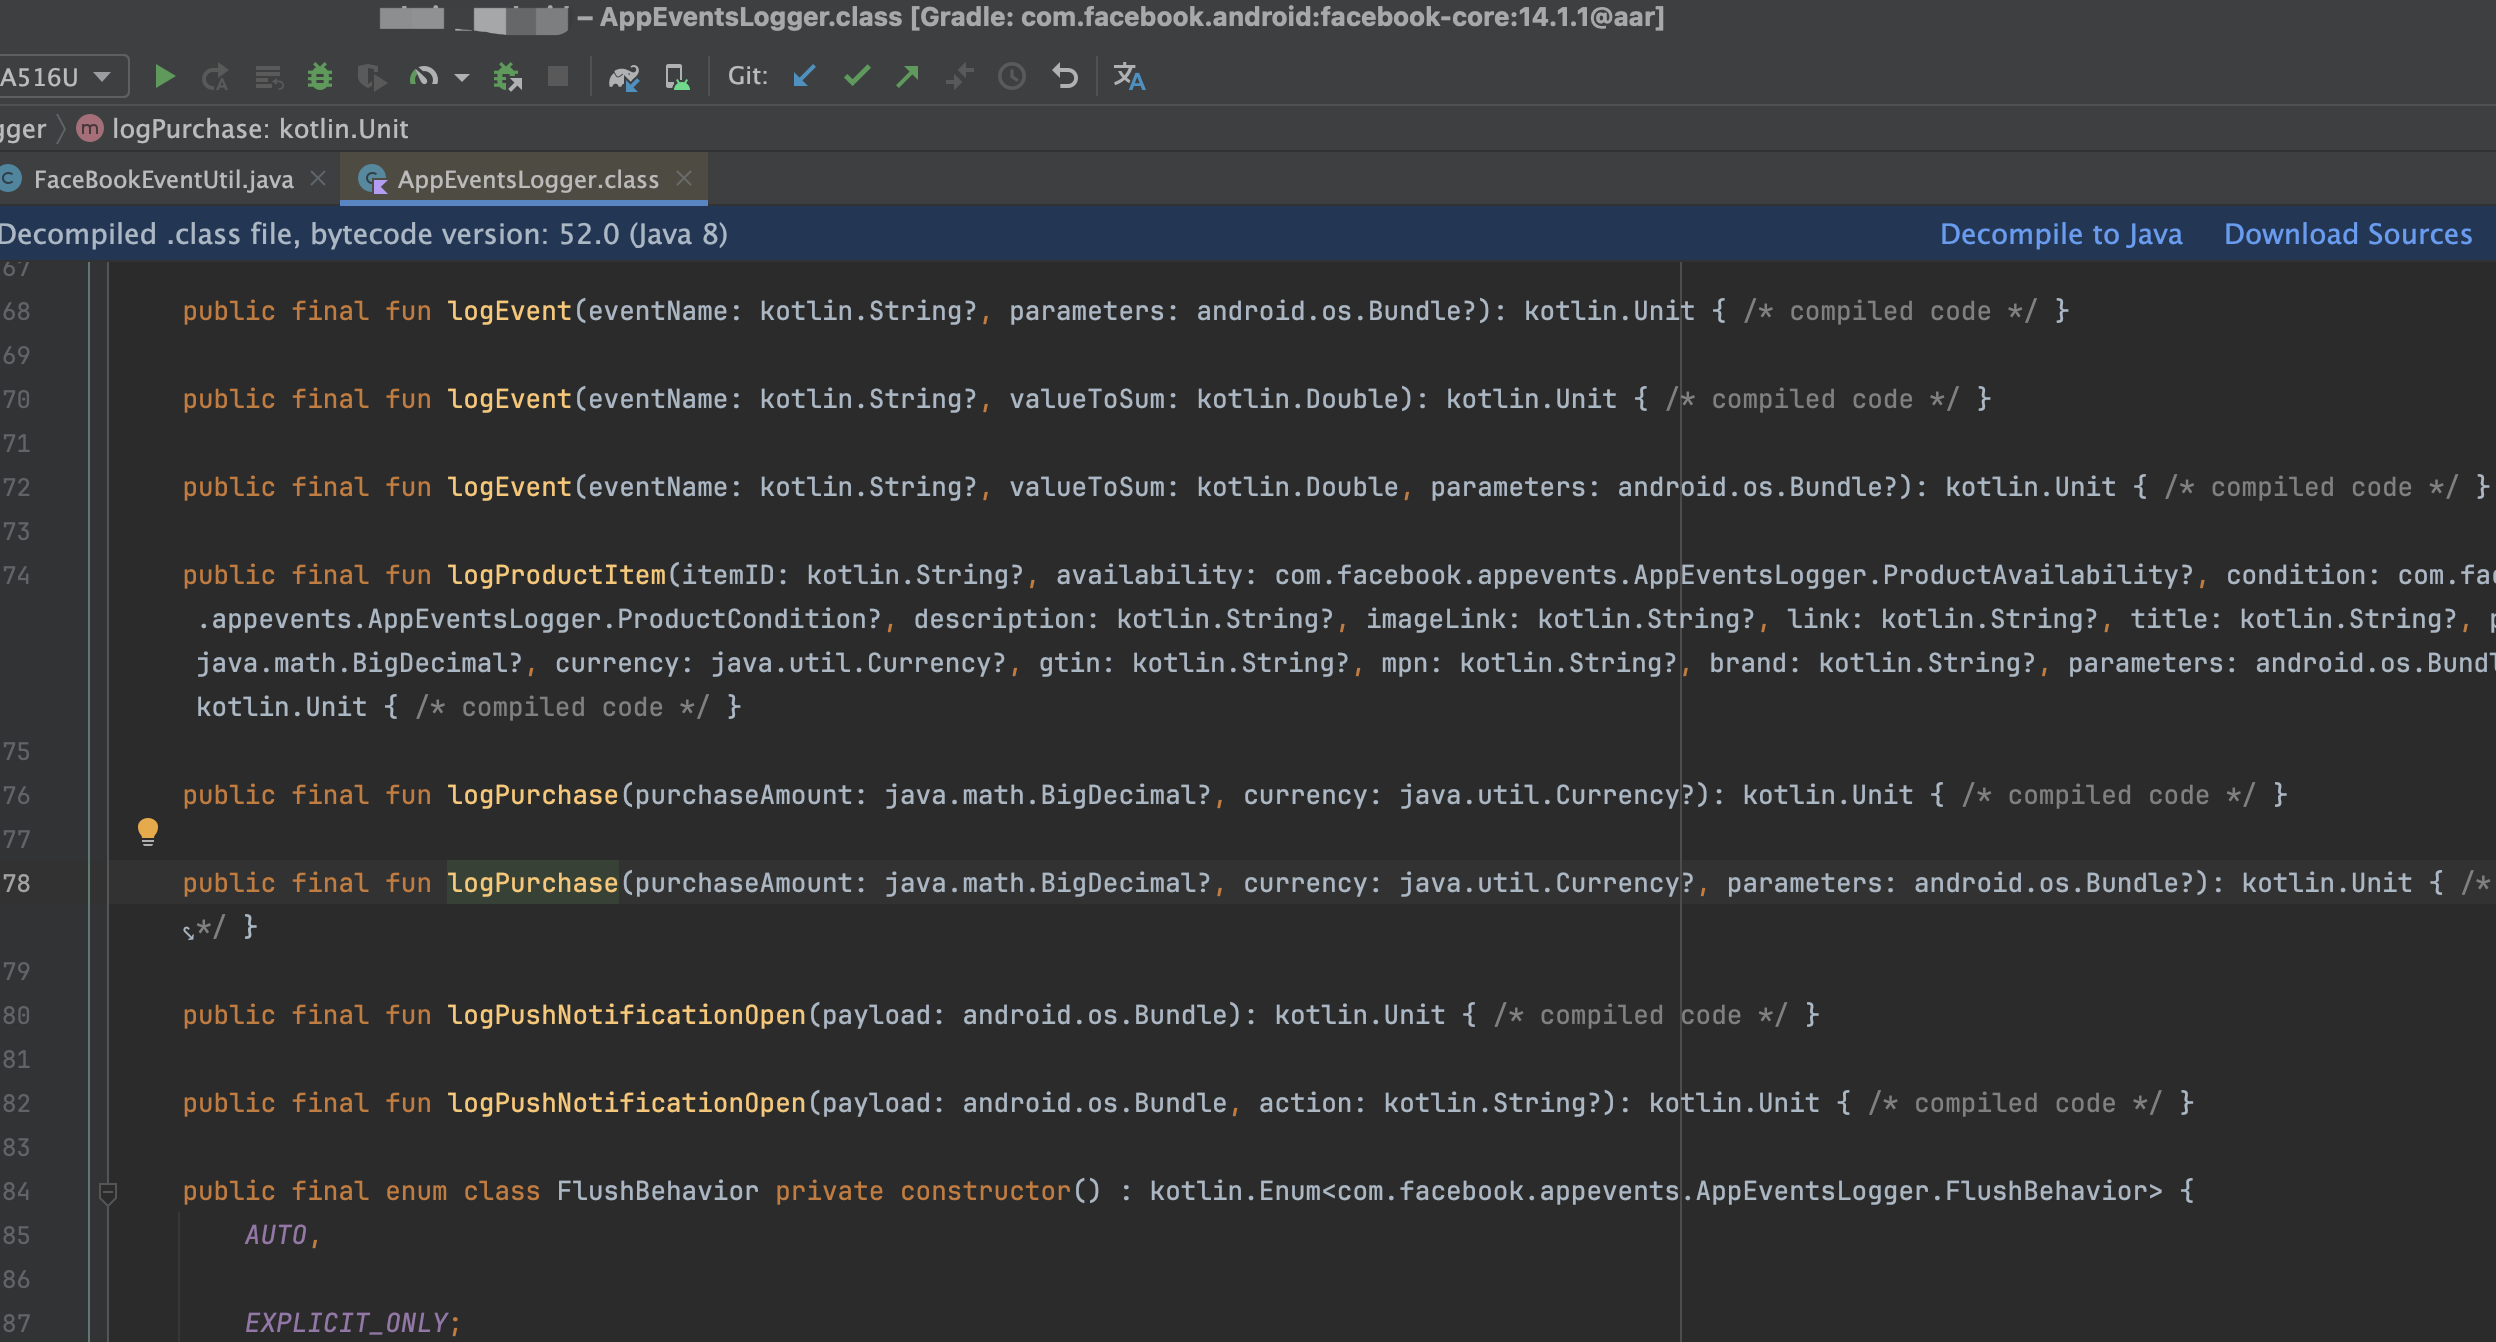
Task: Collapse the FlushBehavior enum fold marker
Action: coord(108,1191)
